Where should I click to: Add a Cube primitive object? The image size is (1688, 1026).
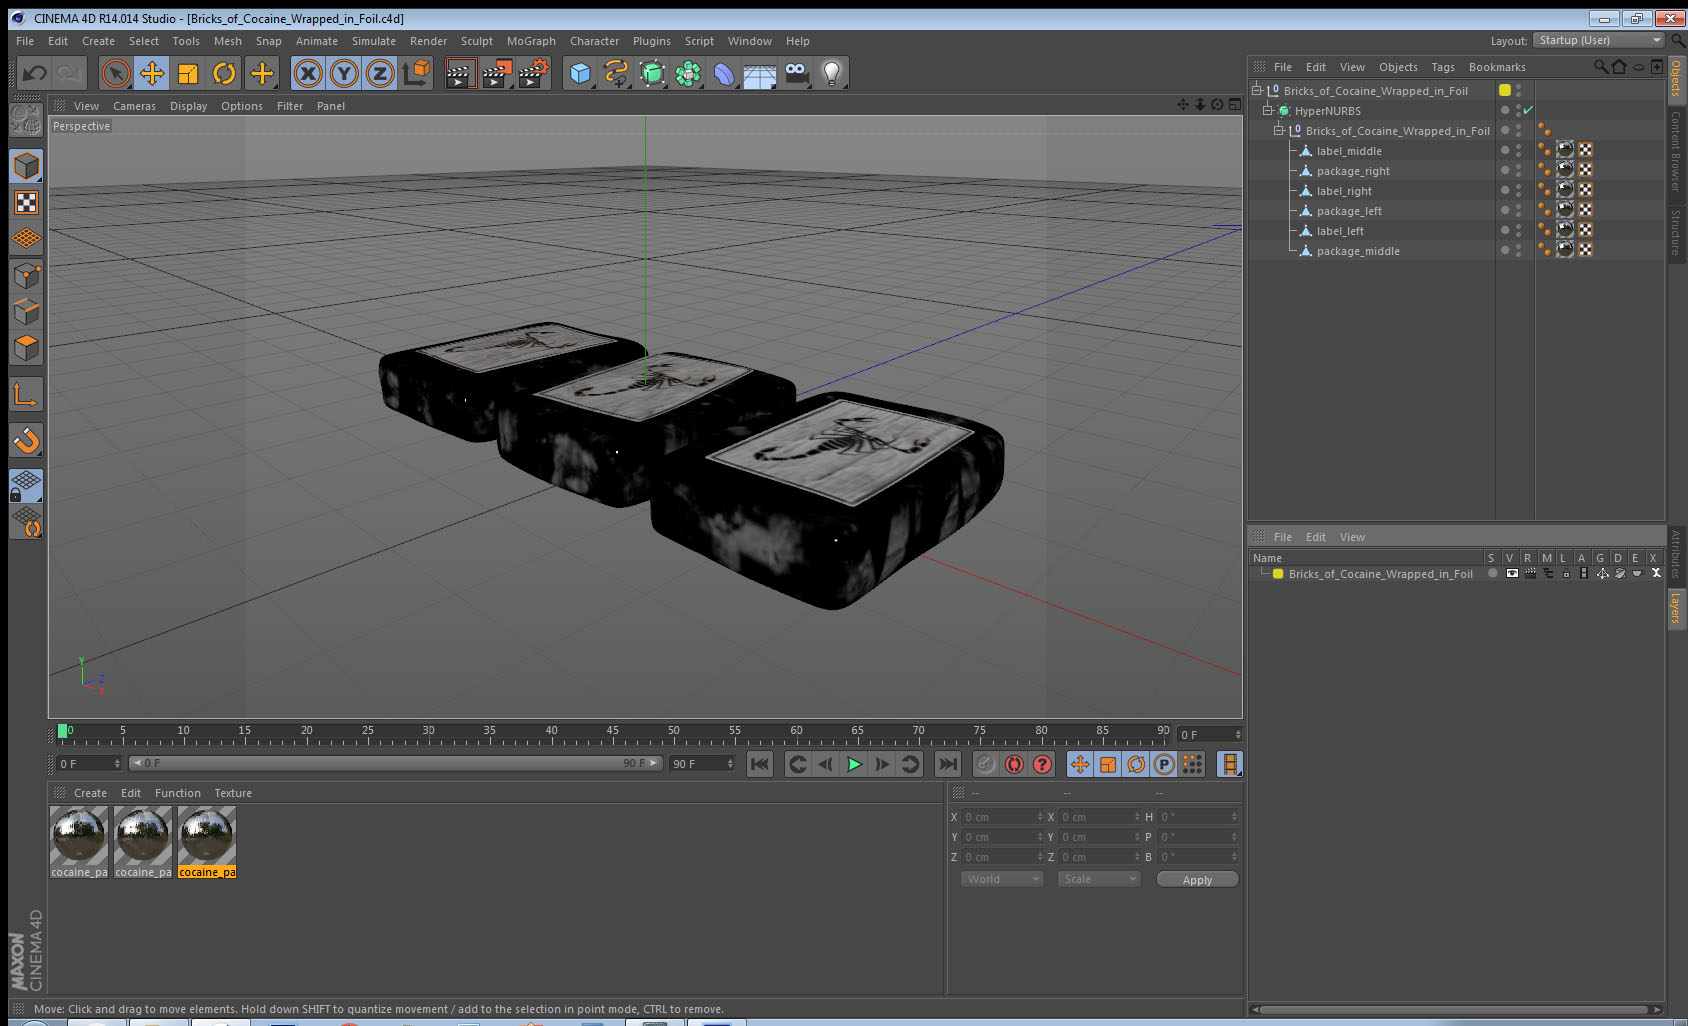[x=580, y=73]
